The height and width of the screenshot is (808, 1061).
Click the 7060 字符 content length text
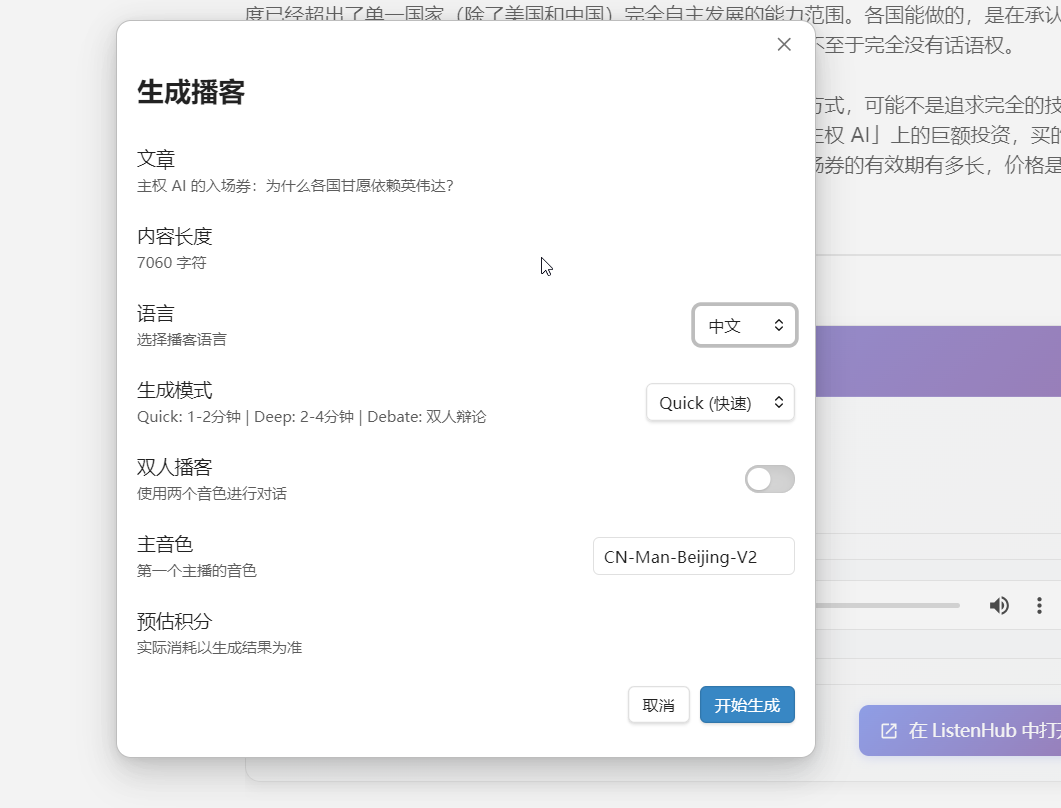[x=172, y=263]
